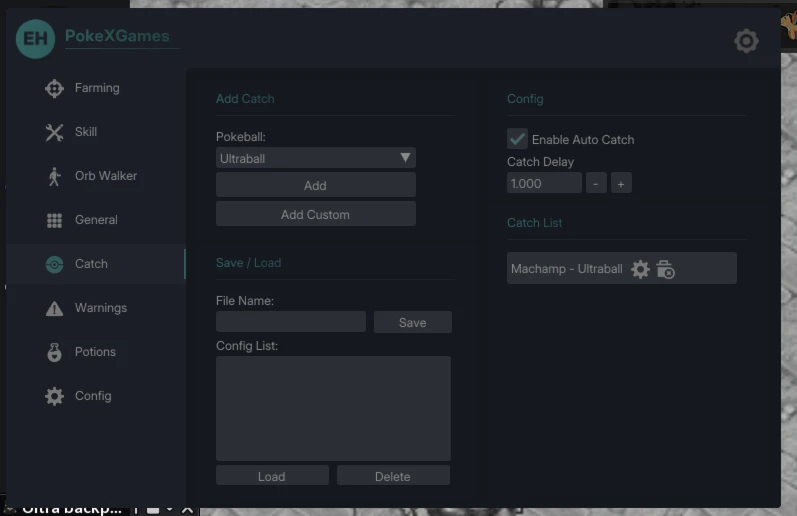Increase Catch Delay with plus button
Viewport: 797px width, 516px height.
tap(621, 184)
